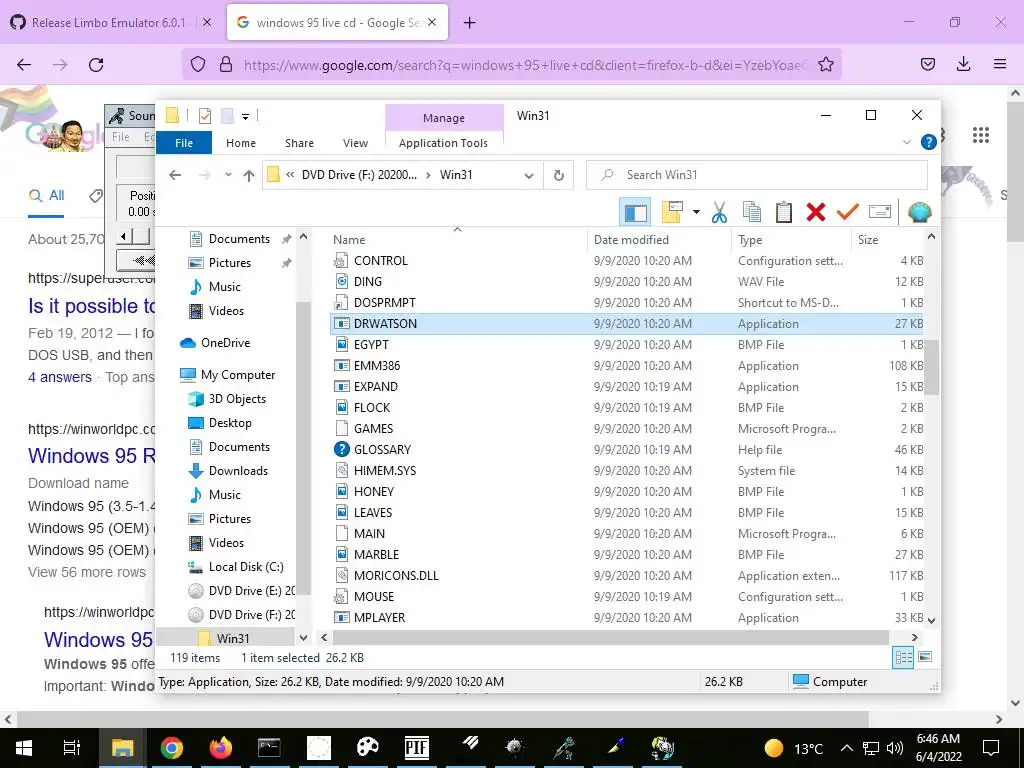Click the file list horizontal scrollbar
The image size is (1024, 768).
[x=611, y=637]
